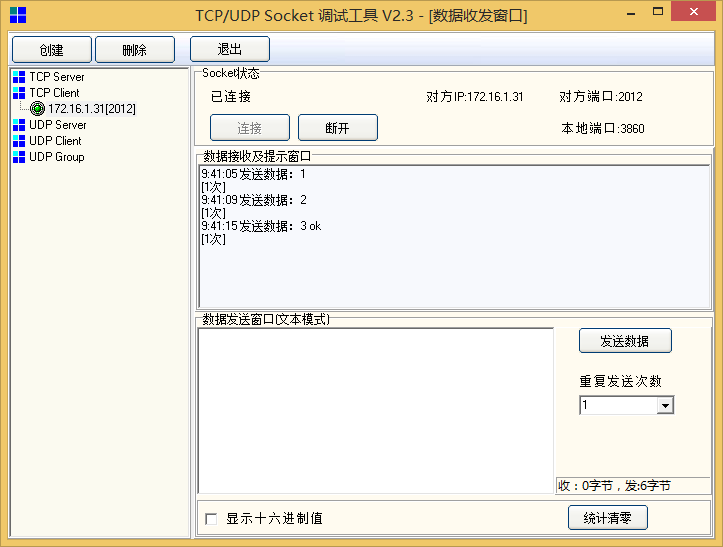Viewport: 723px width, 547px height.
Task: Enable the 显示十六进制值 checkbox
Action: [x=211, y=519]
